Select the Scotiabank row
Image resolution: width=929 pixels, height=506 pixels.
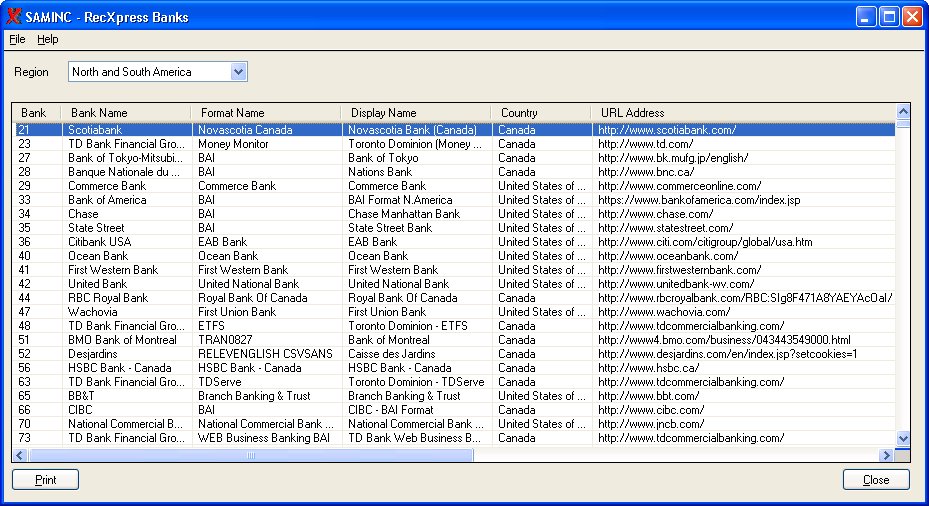click(455, 130)
